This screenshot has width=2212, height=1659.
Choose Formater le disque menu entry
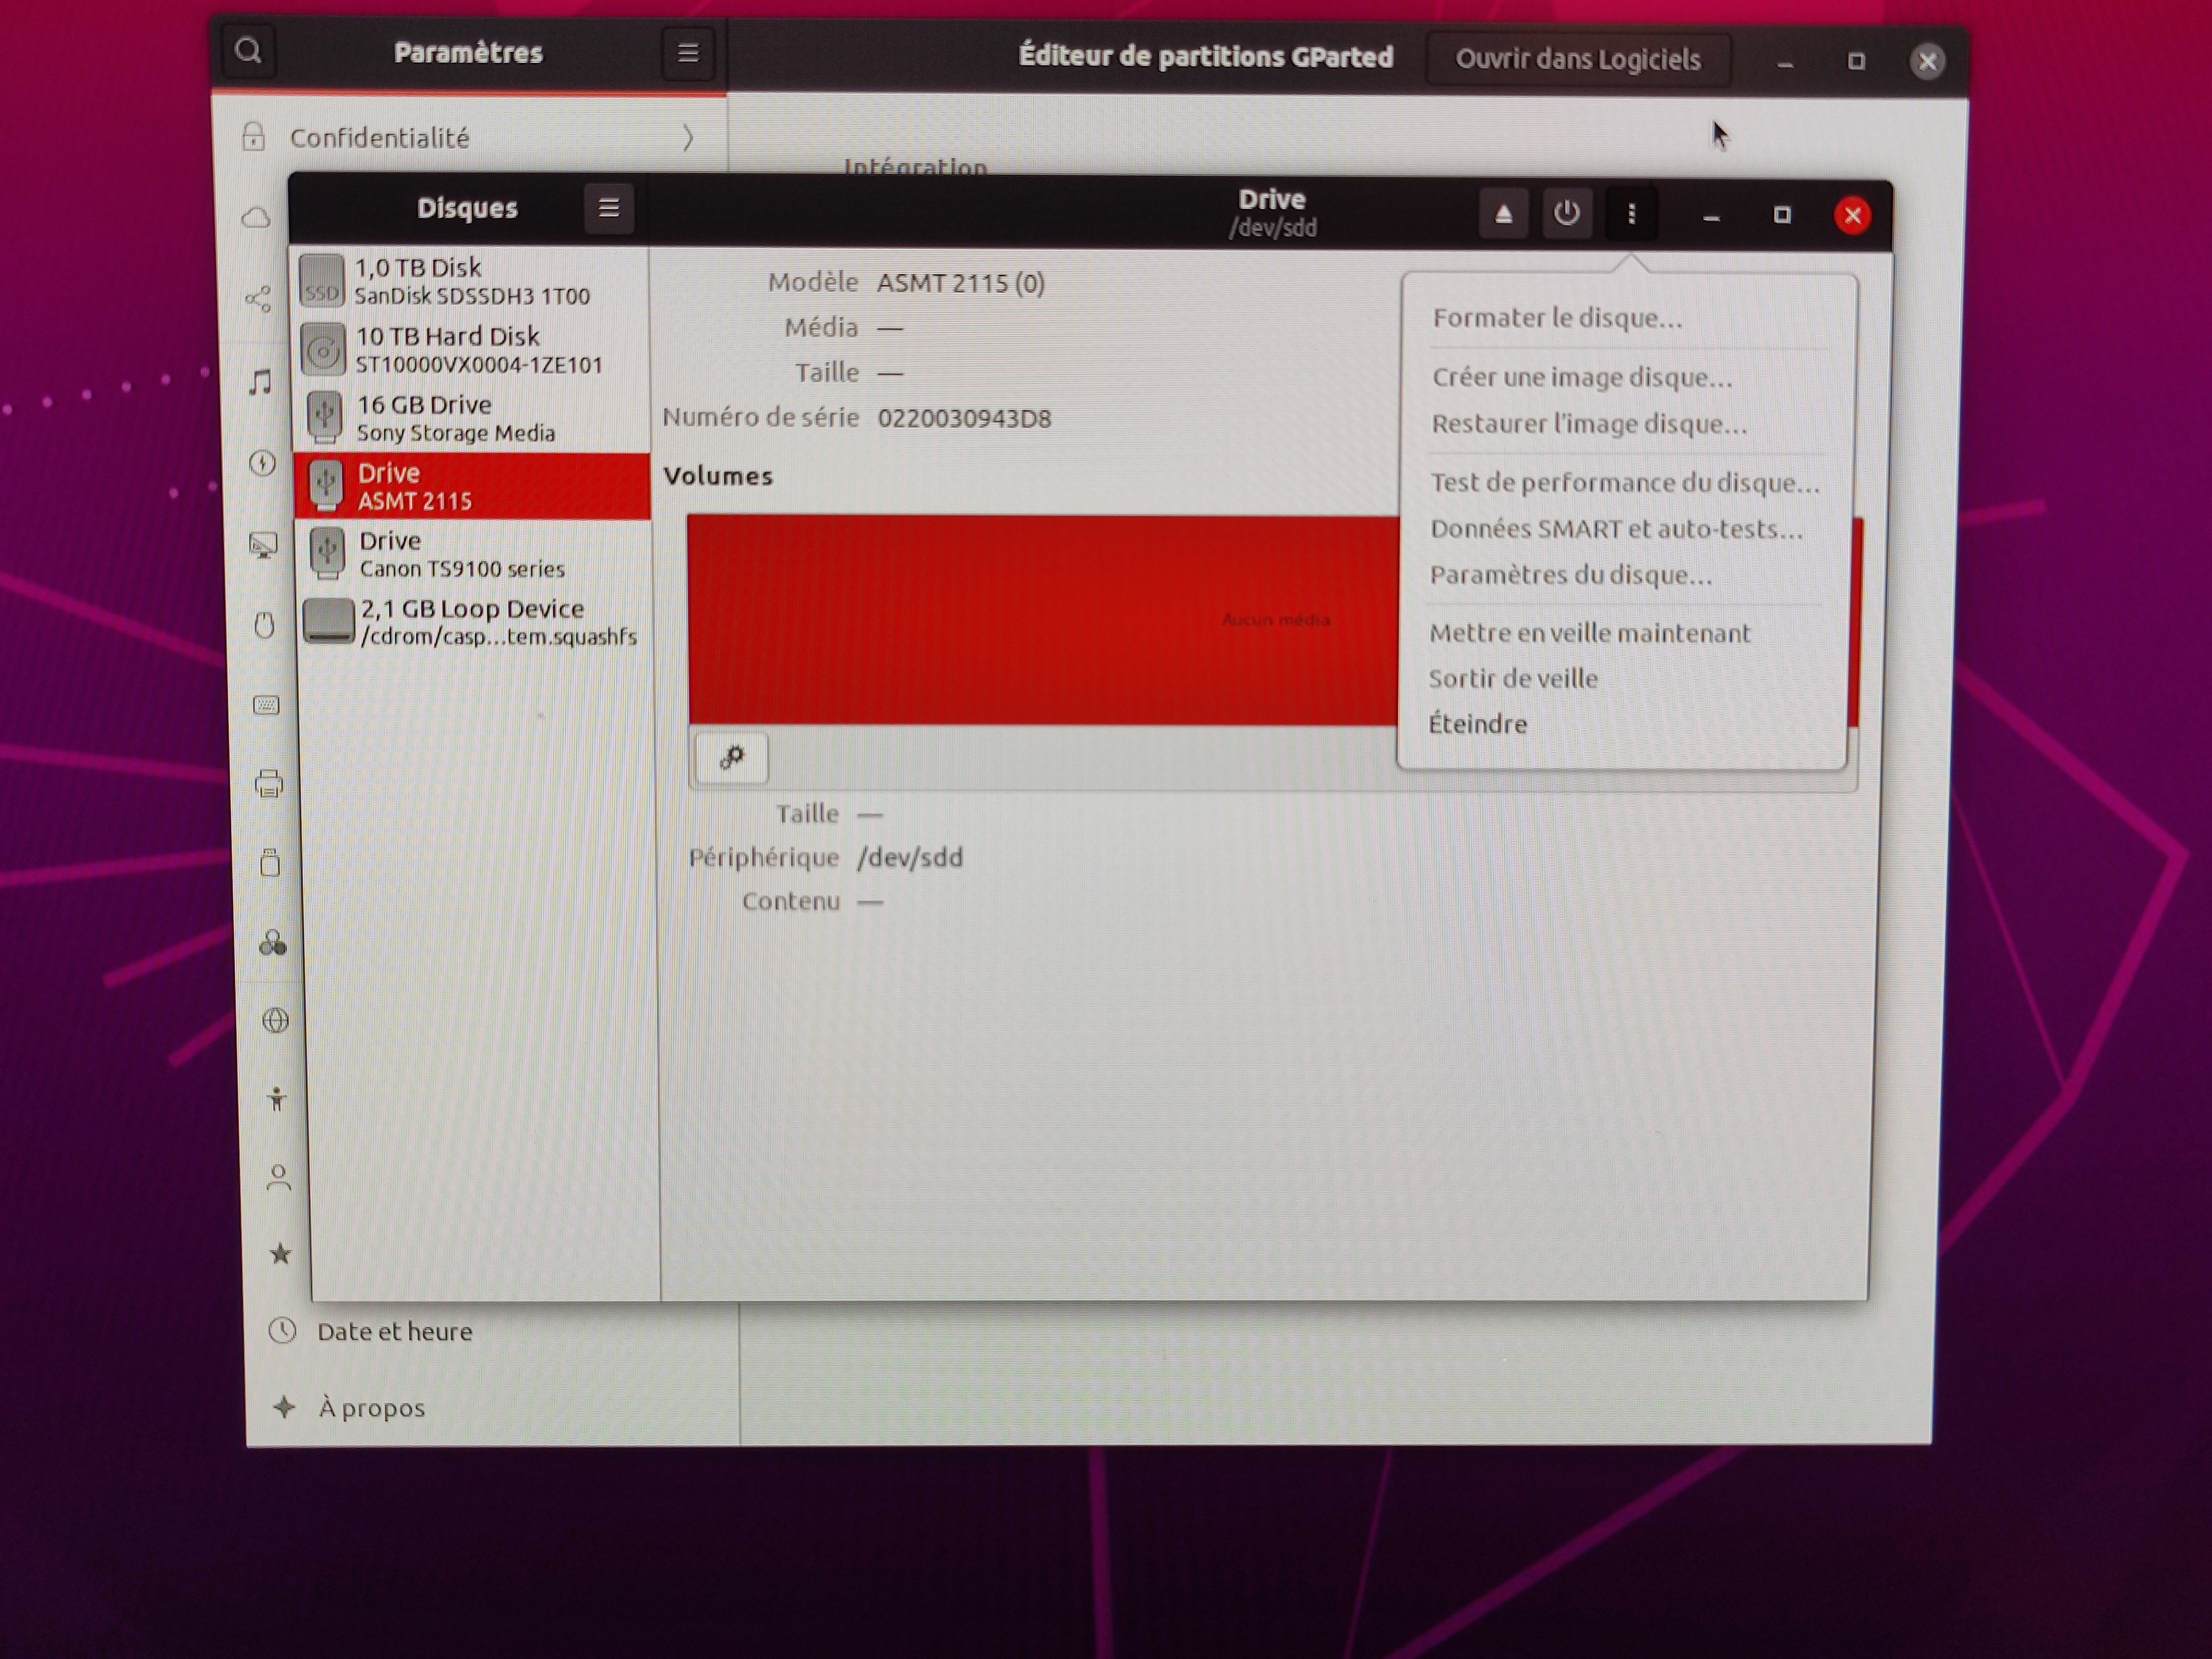coord(1557,318)
